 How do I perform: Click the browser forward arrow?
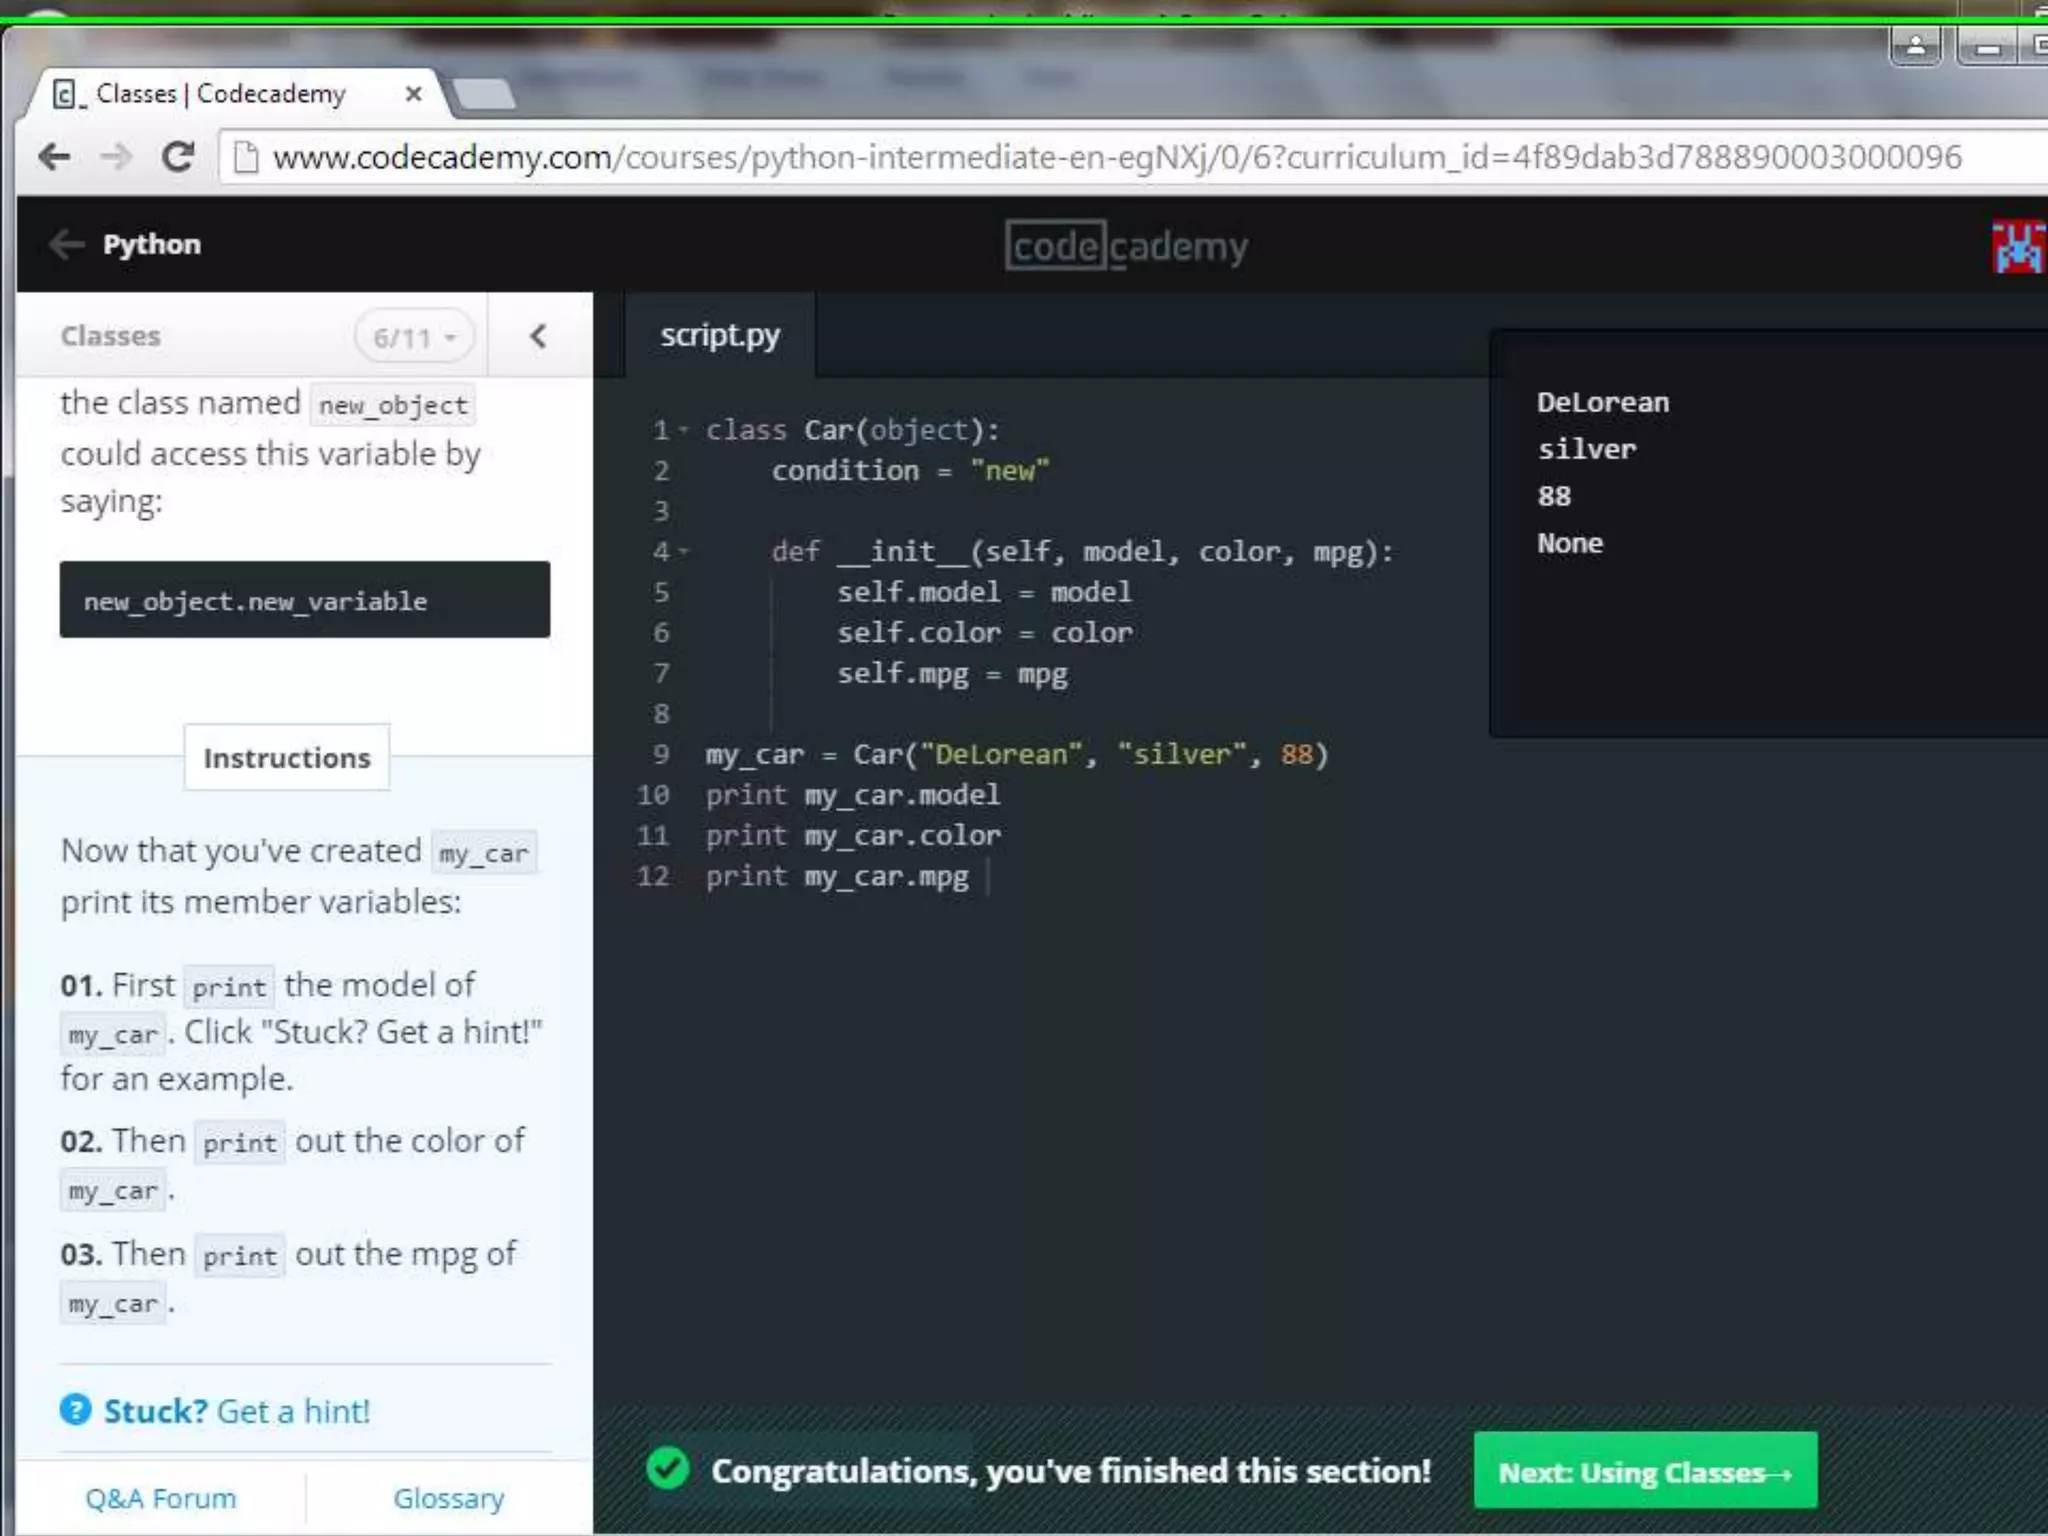tap(116, 157)
